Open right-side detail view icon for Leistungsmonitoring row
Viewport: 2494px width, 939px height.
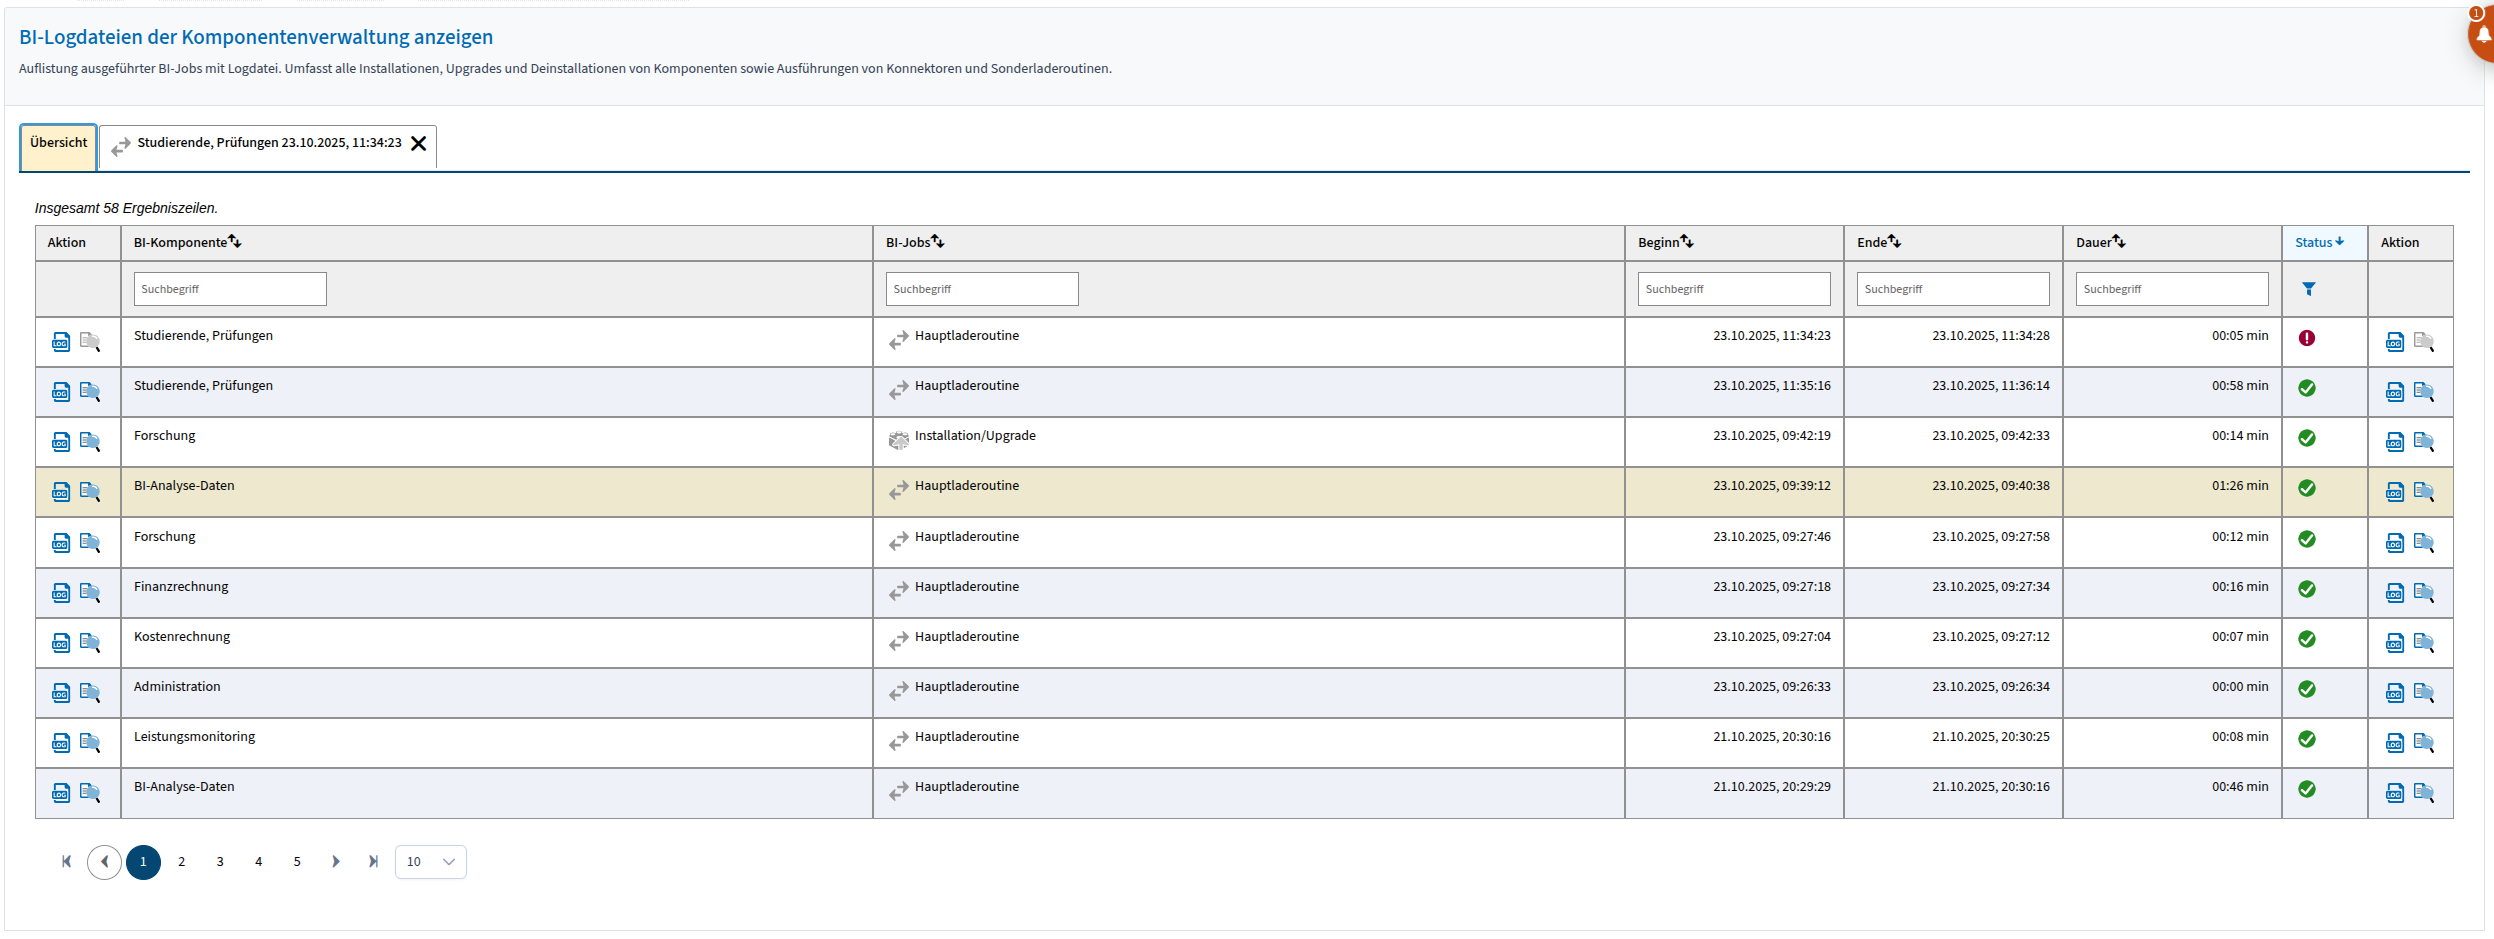point(2423,743)
